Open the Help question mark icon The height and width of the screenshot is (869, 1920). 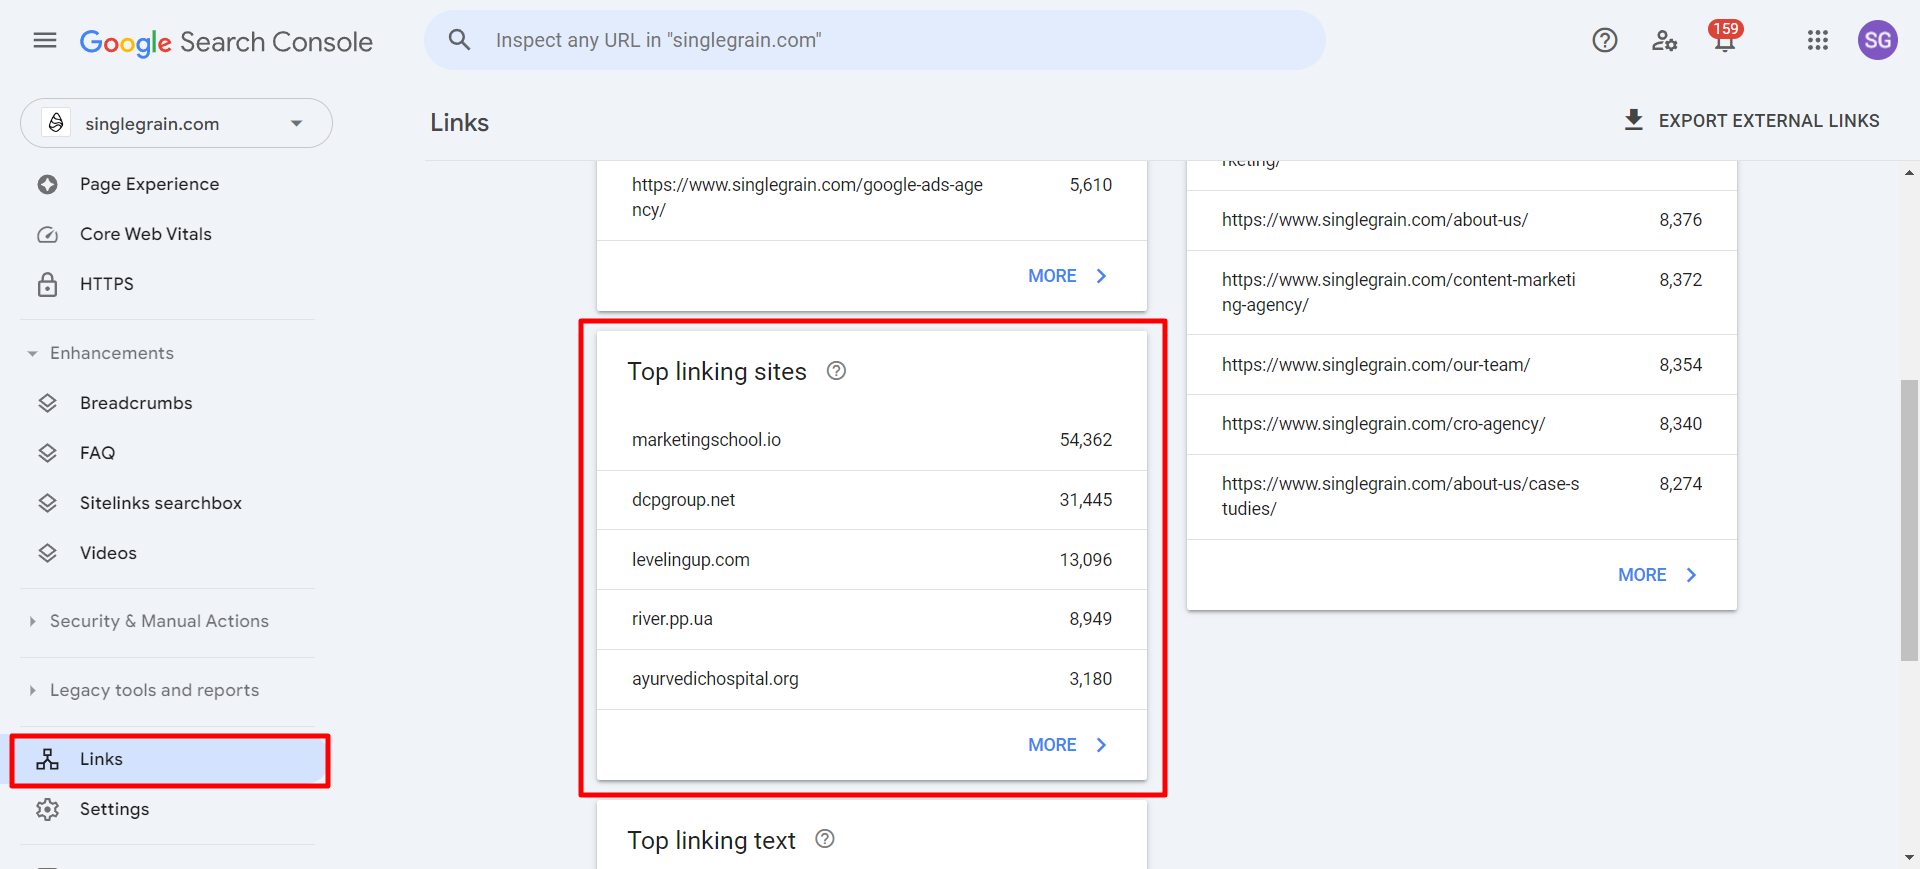tap(1605, 40)
